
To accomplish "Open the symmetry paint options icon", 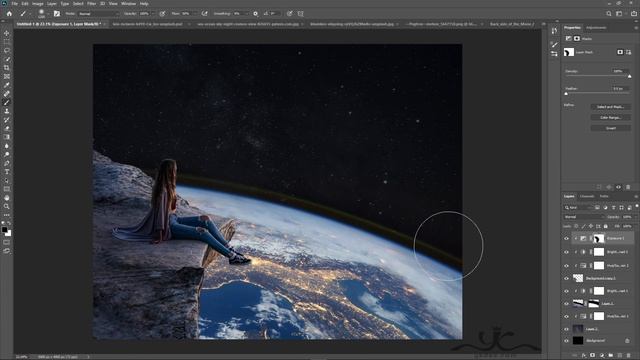I will pos(301,13).
